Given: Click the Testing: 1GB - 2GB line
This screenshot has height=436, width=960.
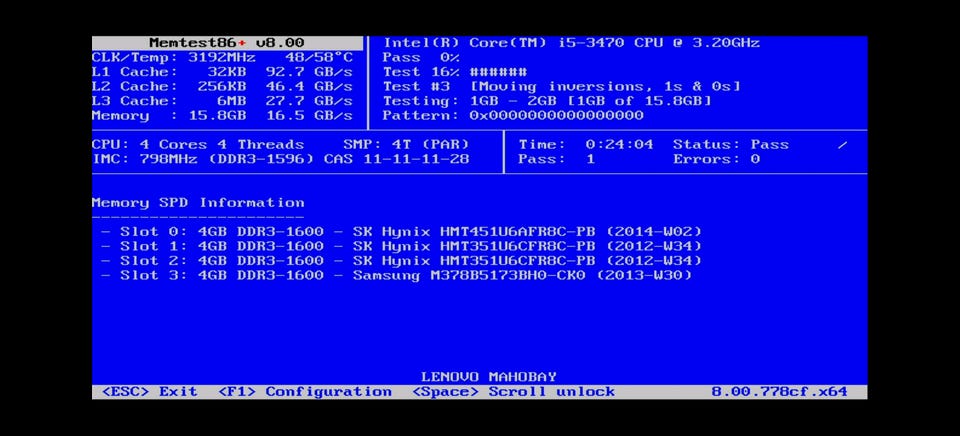Looking at the screenshot, I should (547, 101).
